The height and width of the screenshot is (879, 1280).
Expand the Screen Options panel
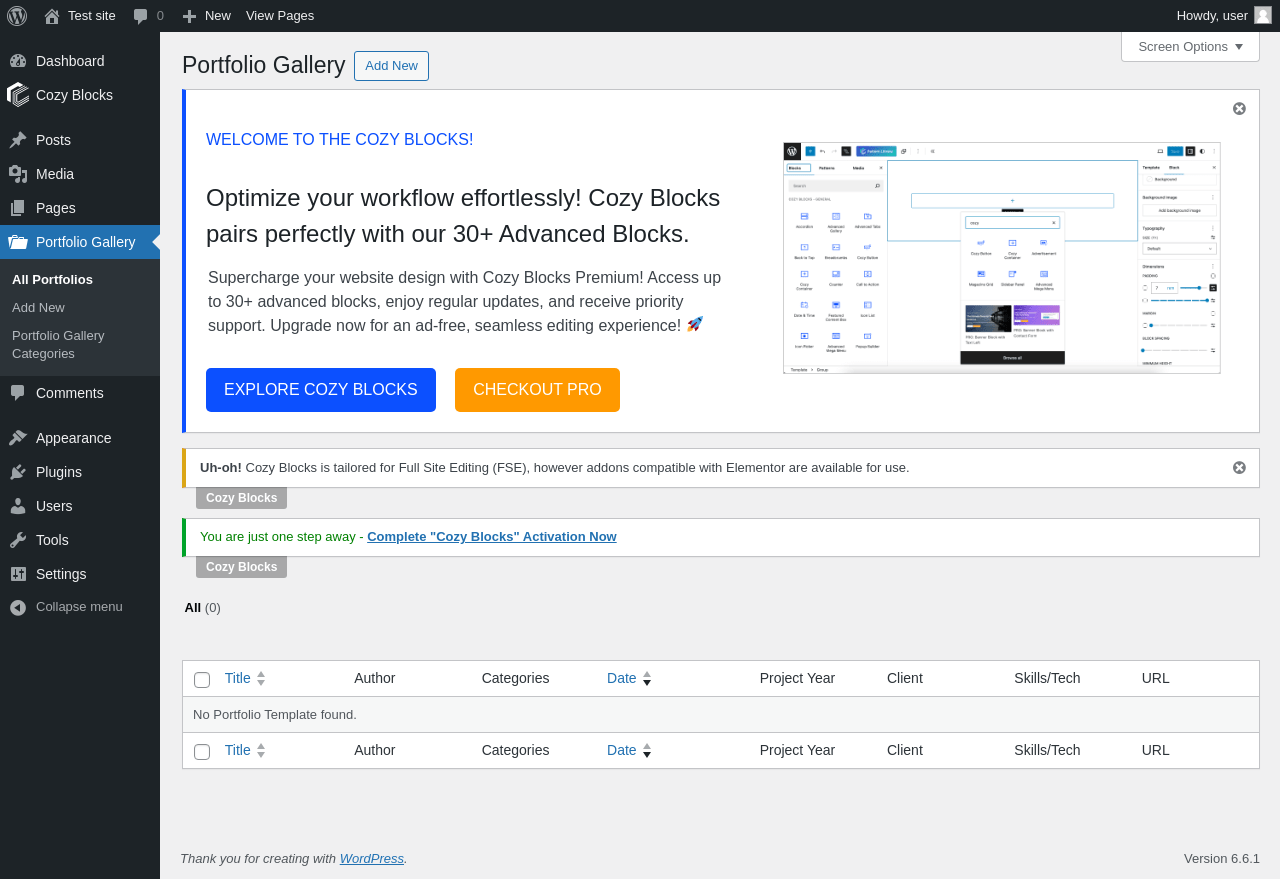1190,46
